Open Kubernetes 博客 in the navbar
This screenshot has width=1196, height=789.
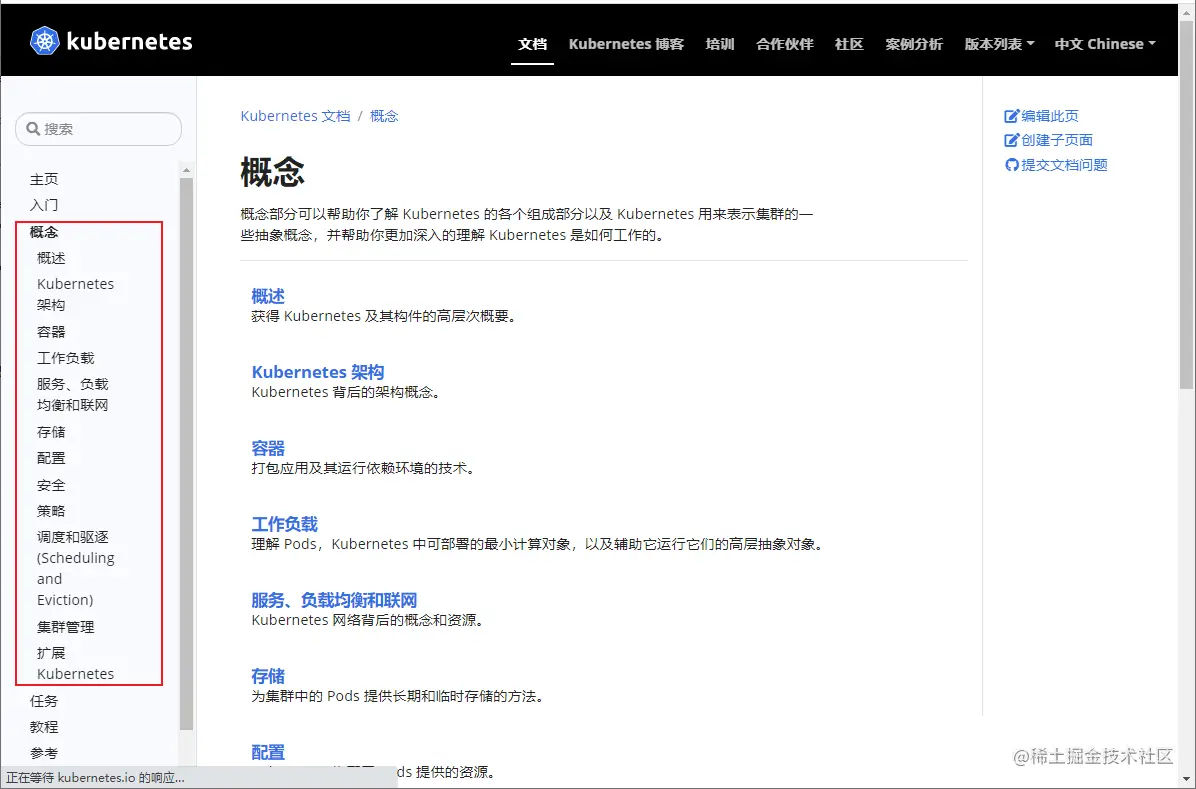[626, 44]
